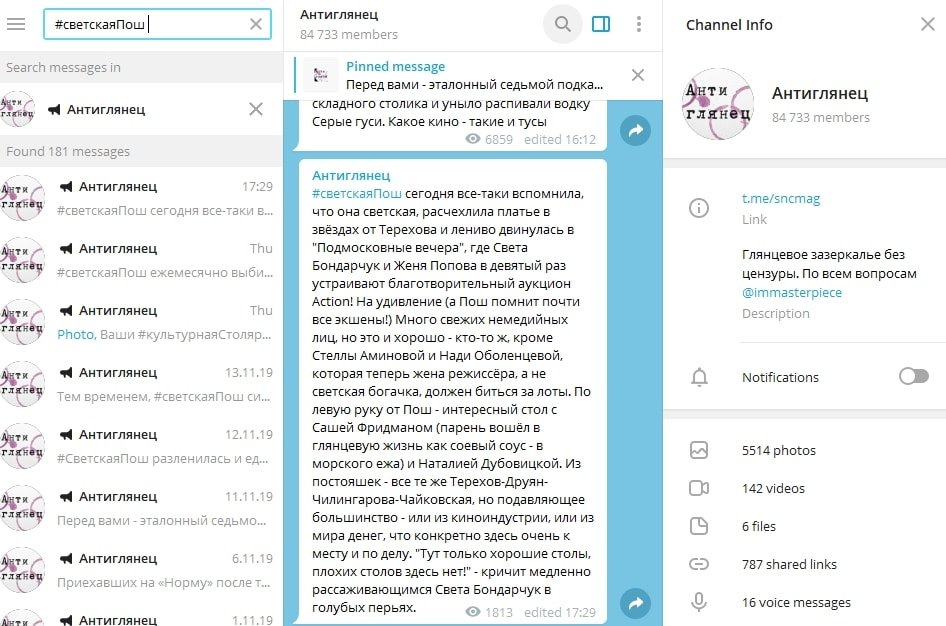View the 5514 photos media section
Viewport: 946px width, 626px height.
tap(778, 451)
